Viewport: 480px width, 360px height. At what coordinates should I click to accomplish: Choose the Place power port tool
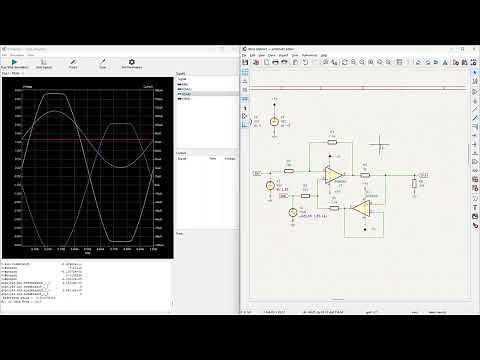tap(475, 101)
